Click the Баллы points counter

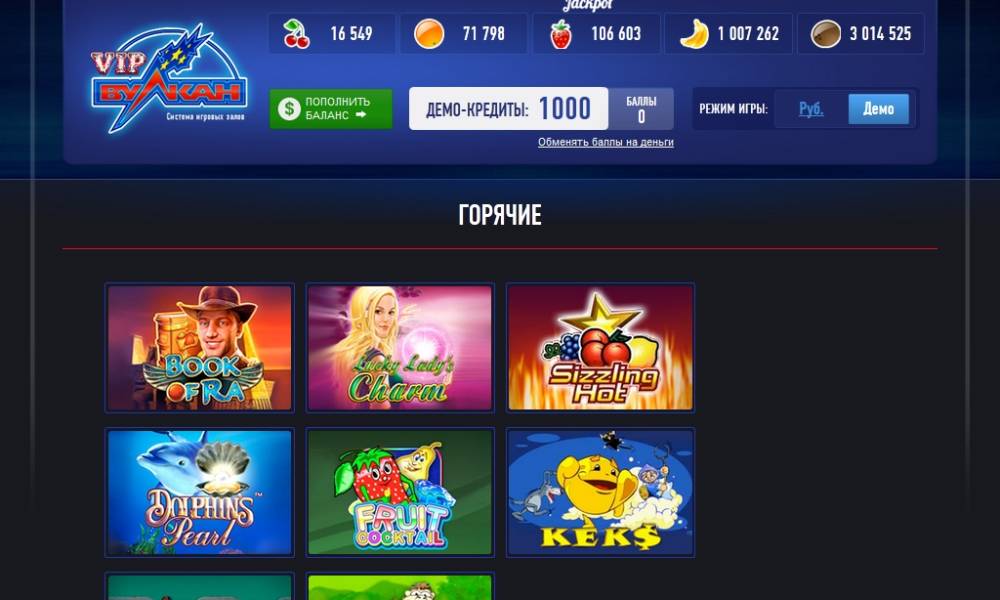641,109
